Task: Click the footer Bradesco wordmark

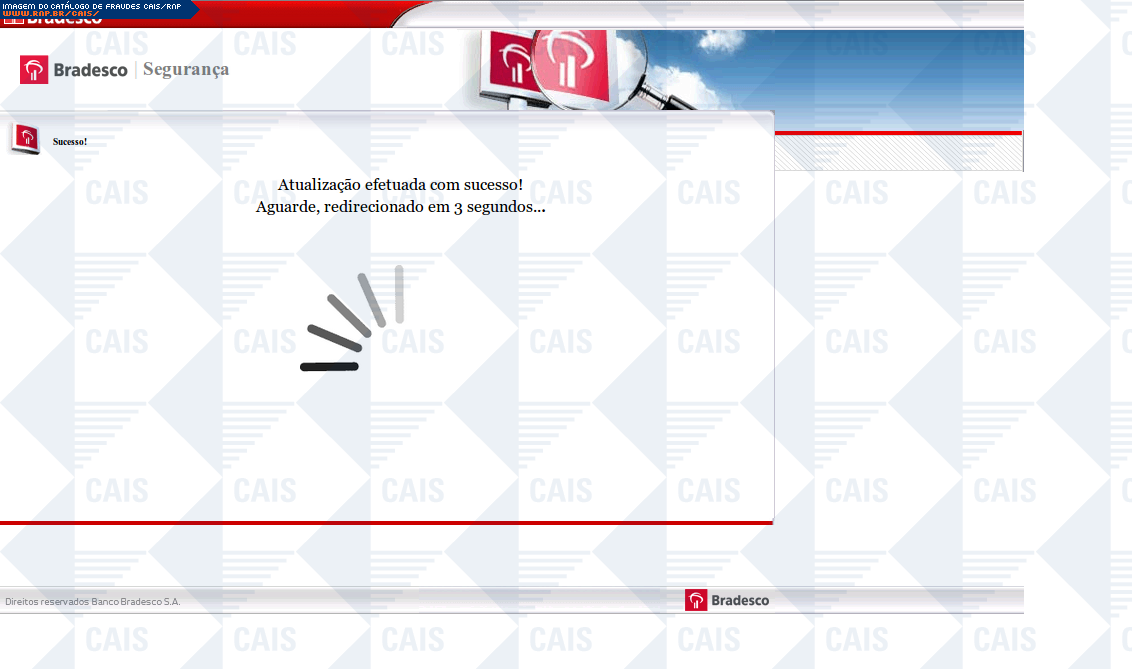Action: click(740, 600)
